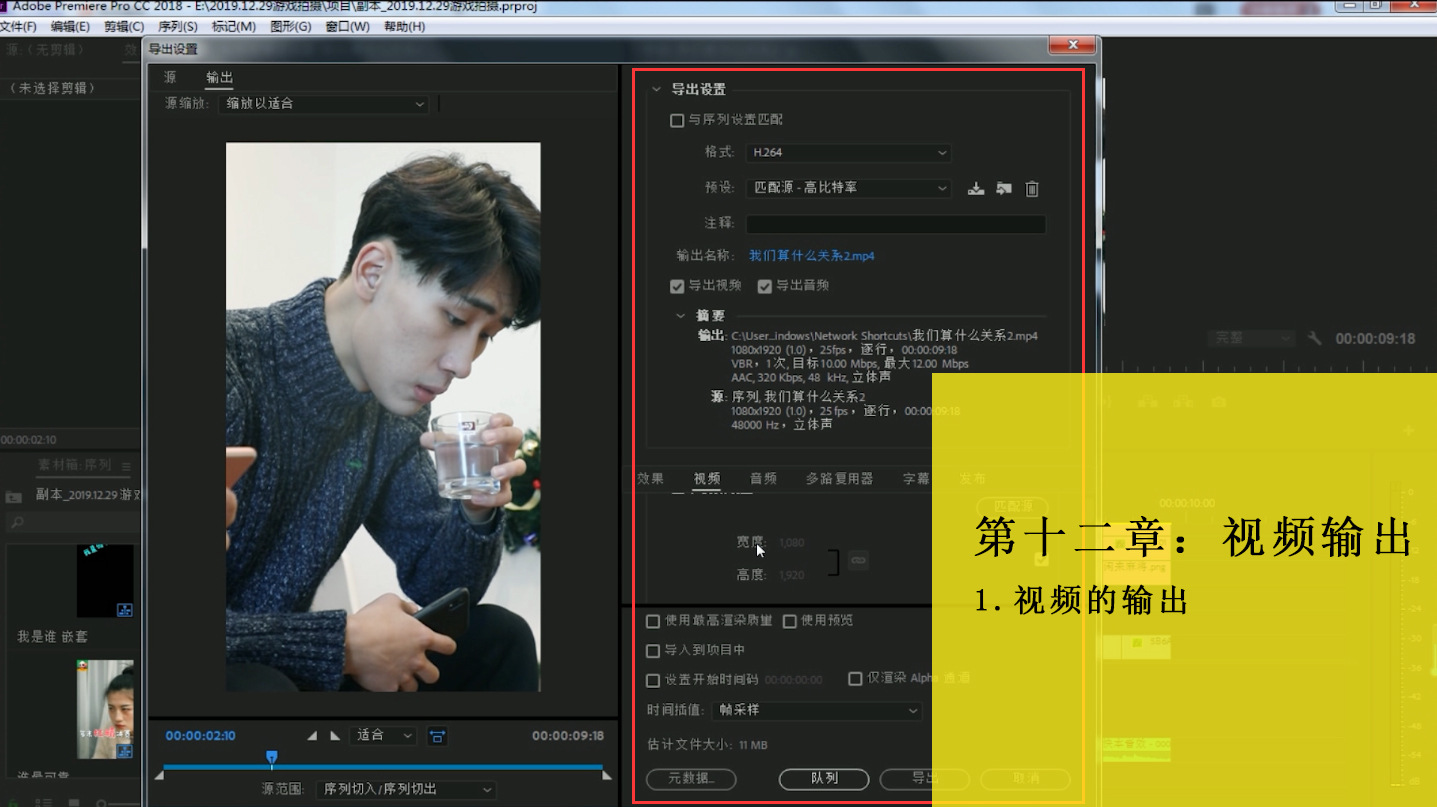
Task: Open the 效果 settings tab
Action: click(x=651, y=479)
